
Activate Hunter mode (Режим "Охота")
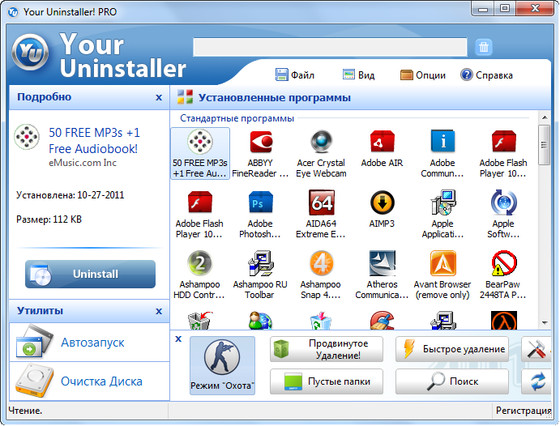[222, 365]
